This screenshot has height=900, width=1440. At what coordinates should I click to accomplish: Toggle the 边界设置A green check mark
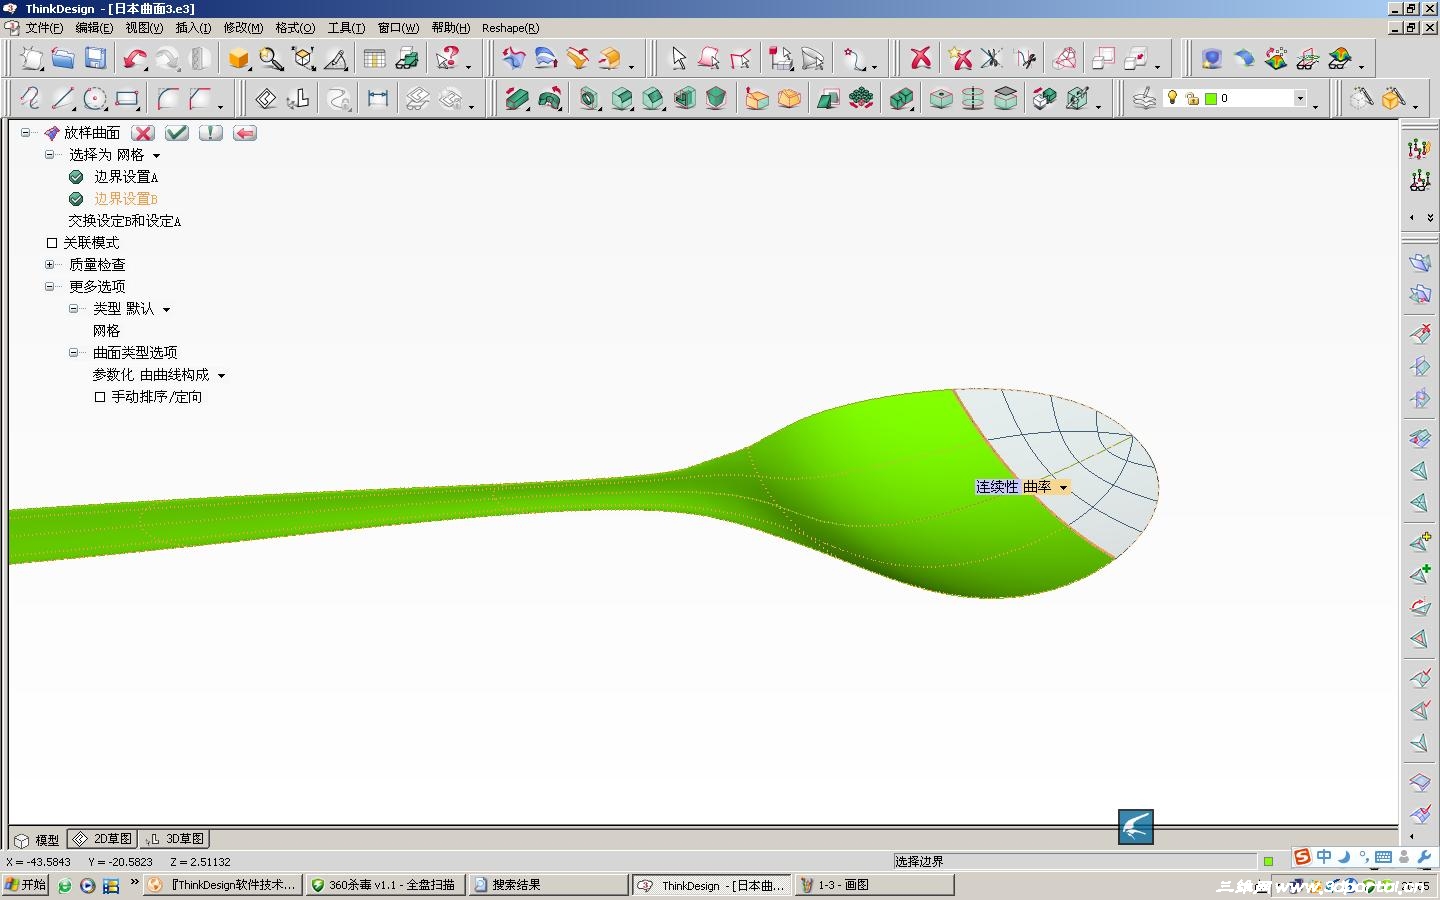(x=76, y=177)
